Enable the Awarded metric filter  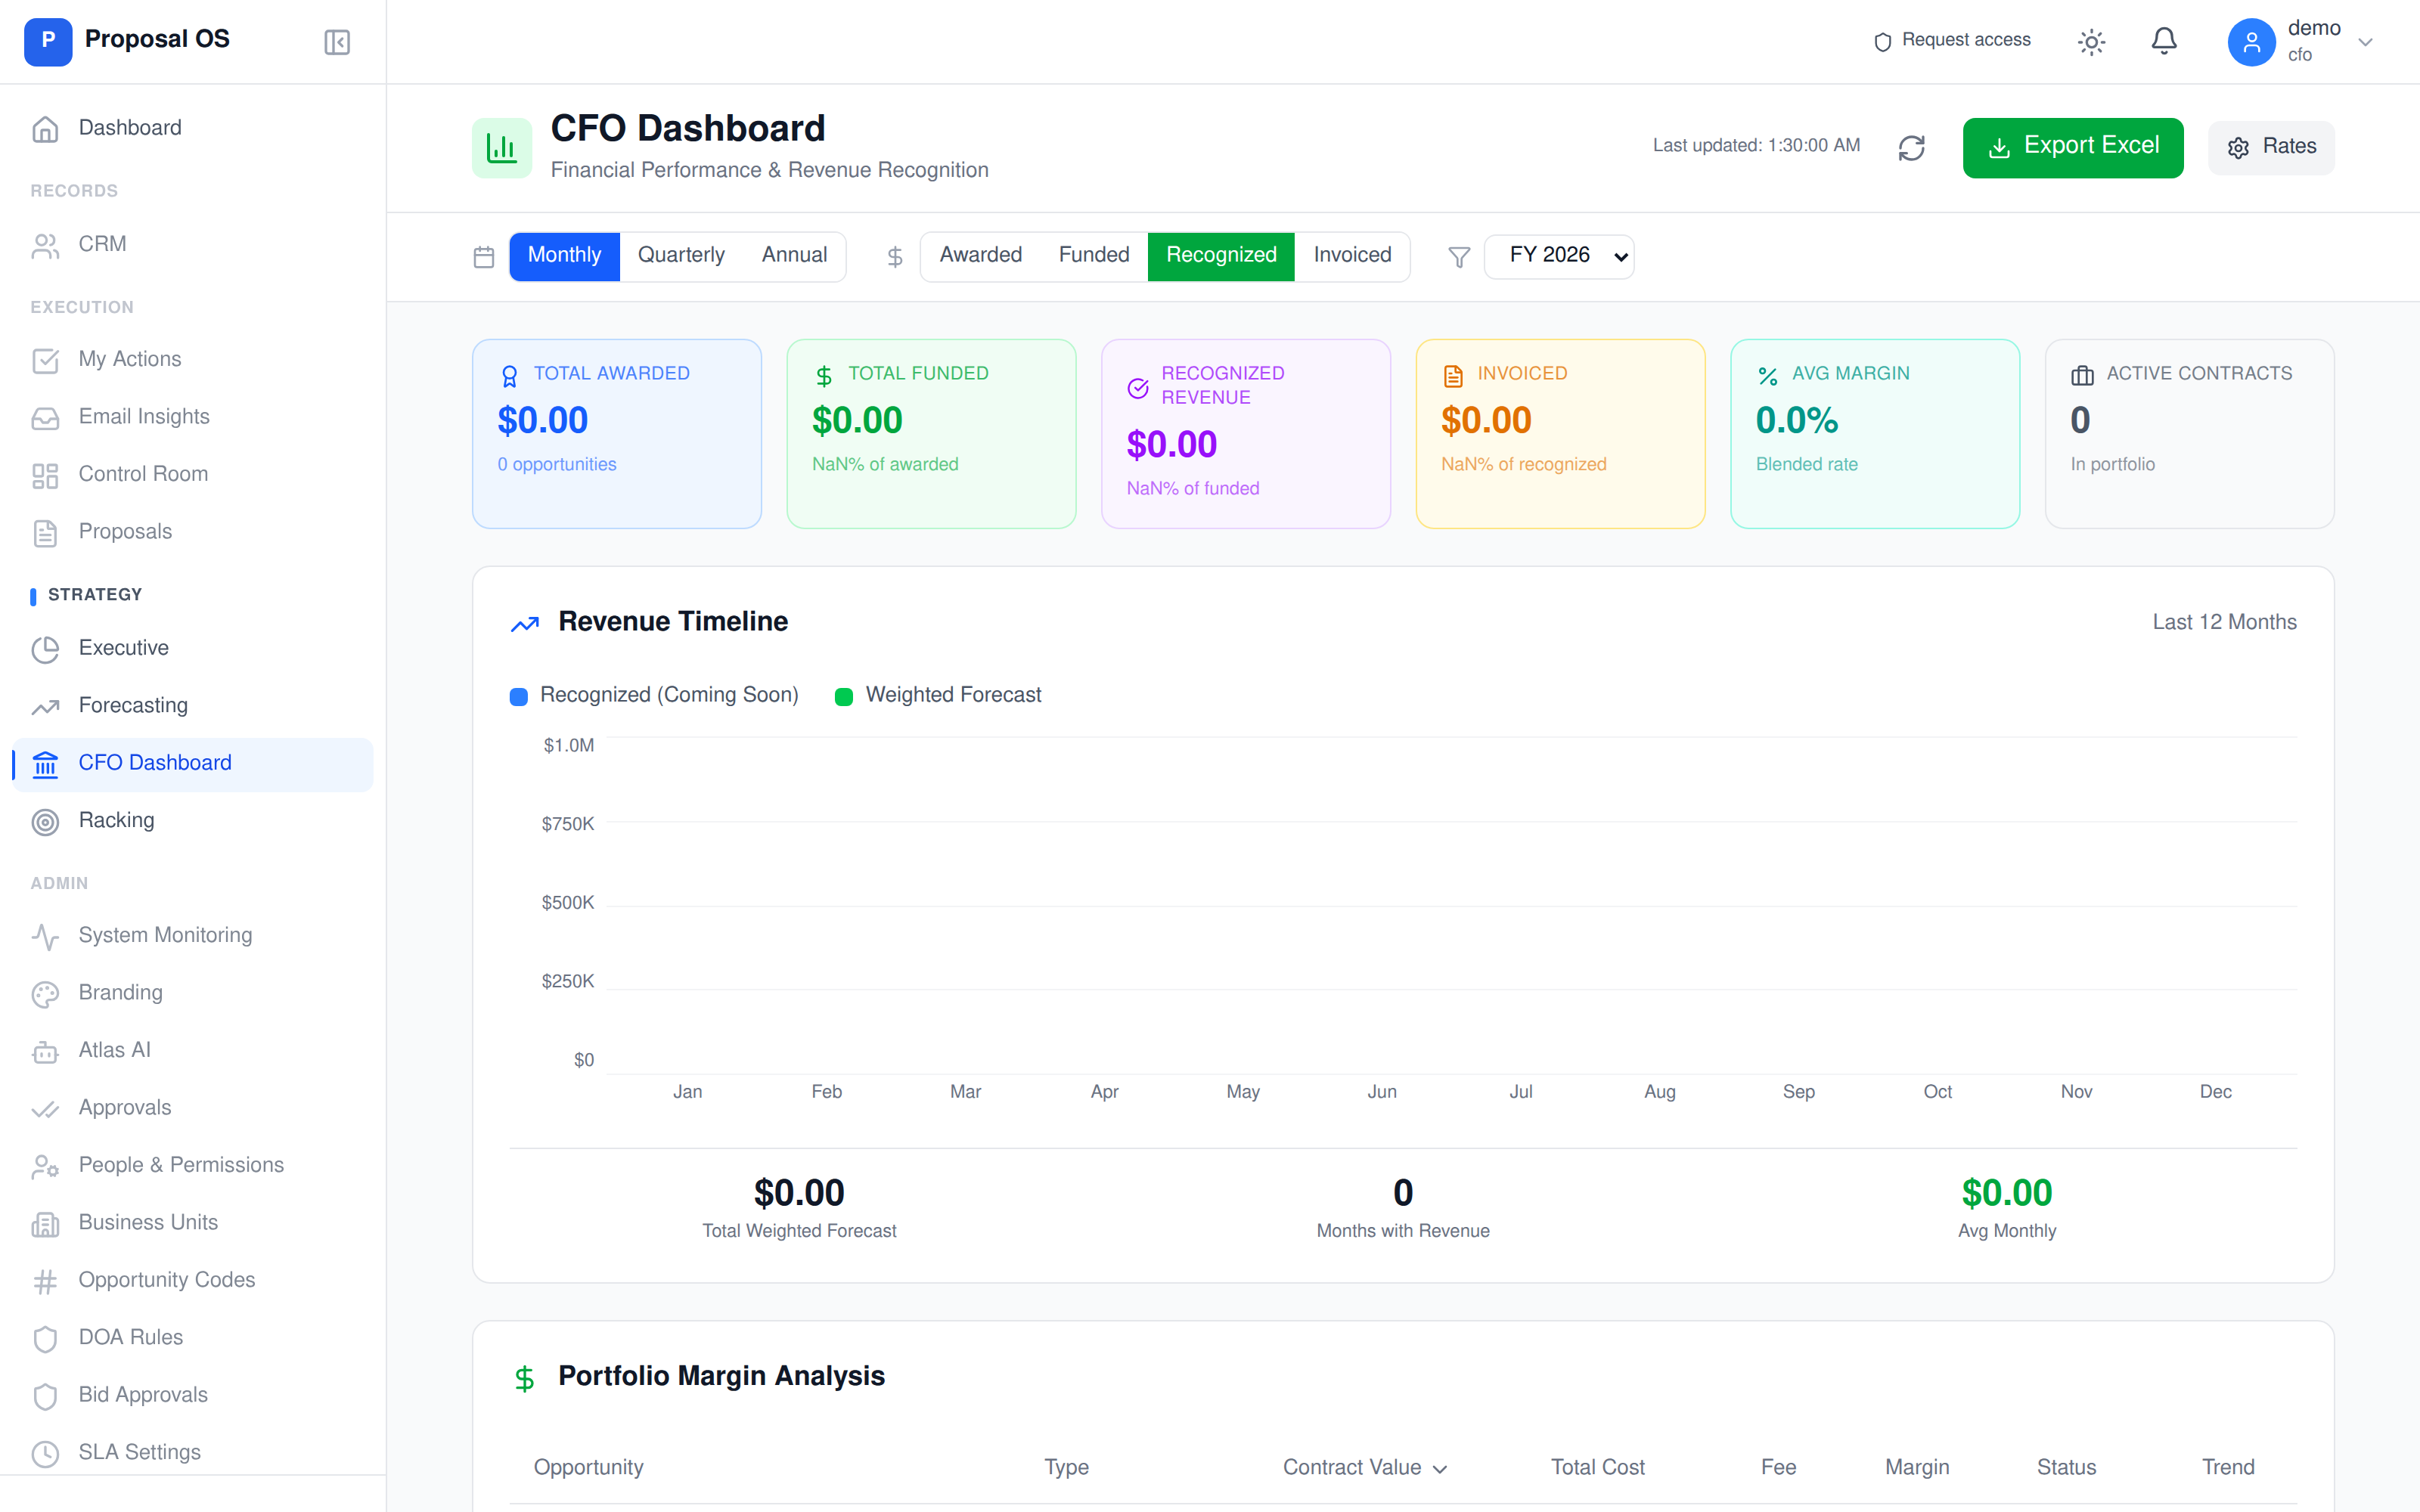point(980,255)
